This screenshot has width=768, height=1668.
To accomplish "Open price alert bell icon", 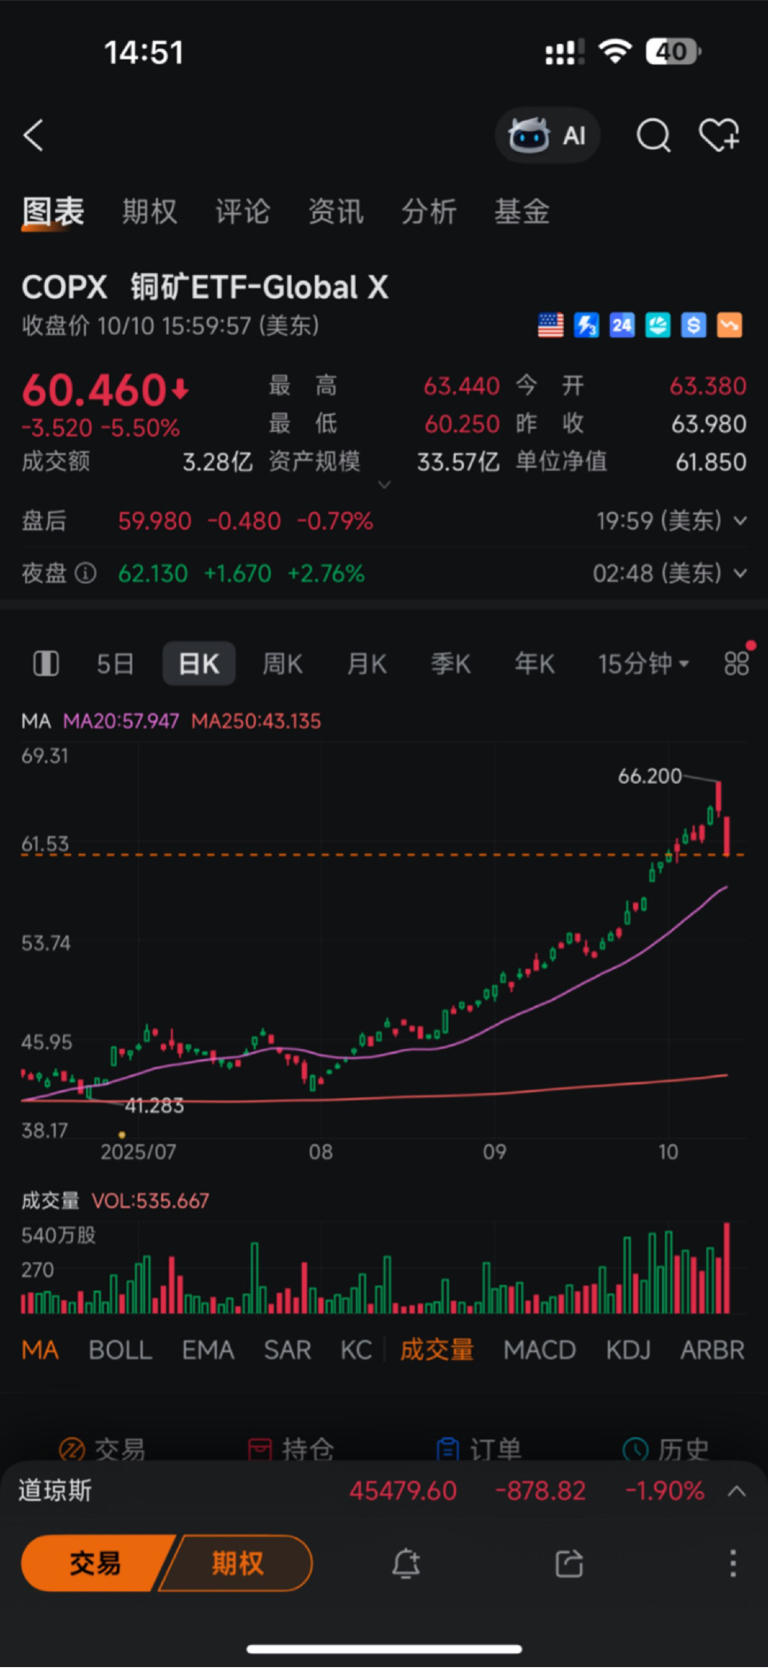I will click(x=406, y=1563).
